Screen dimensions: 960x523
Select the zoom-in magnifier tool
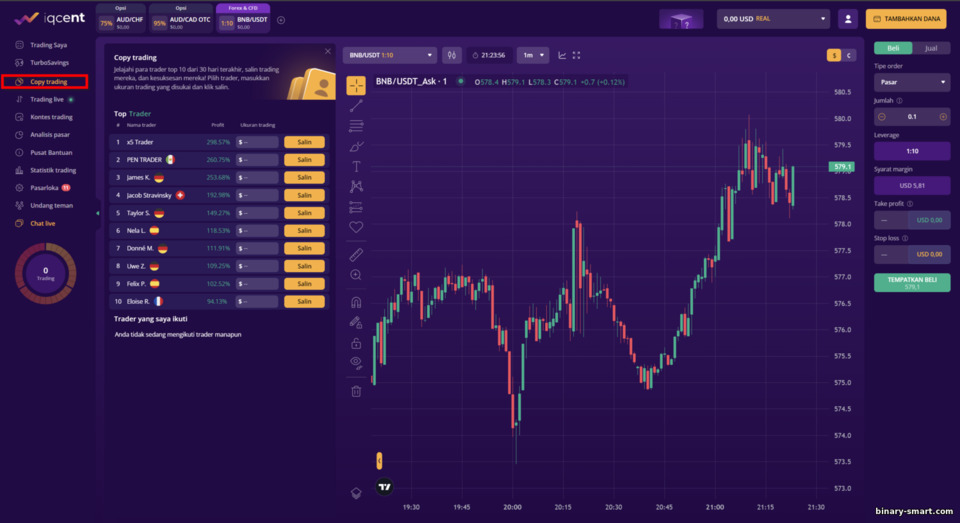(x=356, y=275)
